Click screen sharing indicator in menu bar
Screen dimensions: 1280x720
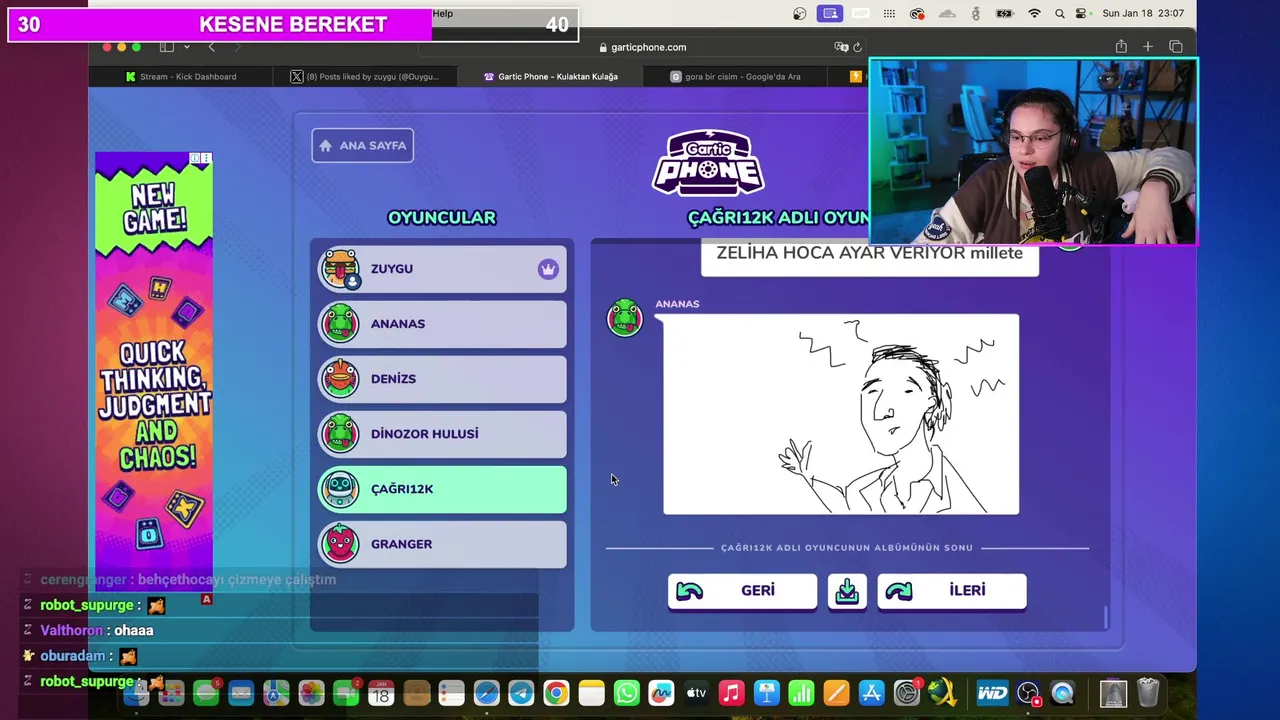click(x=829, y=14)
